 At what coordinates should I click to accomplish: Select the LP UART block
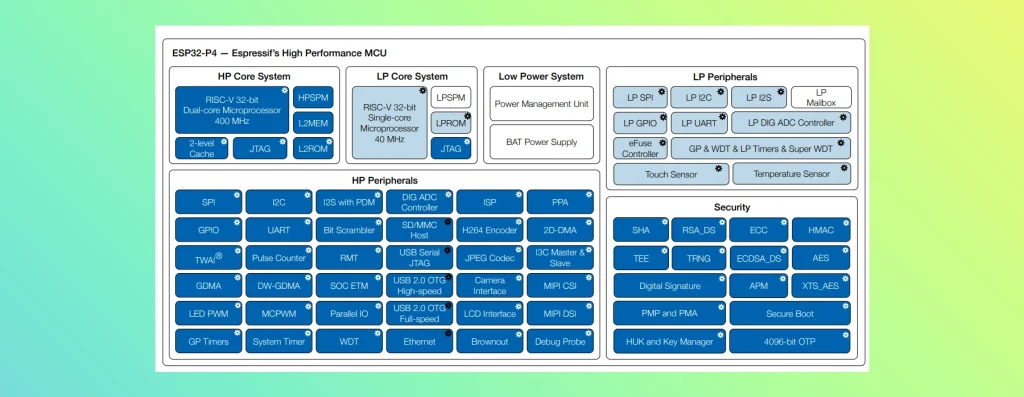[699, 123]
